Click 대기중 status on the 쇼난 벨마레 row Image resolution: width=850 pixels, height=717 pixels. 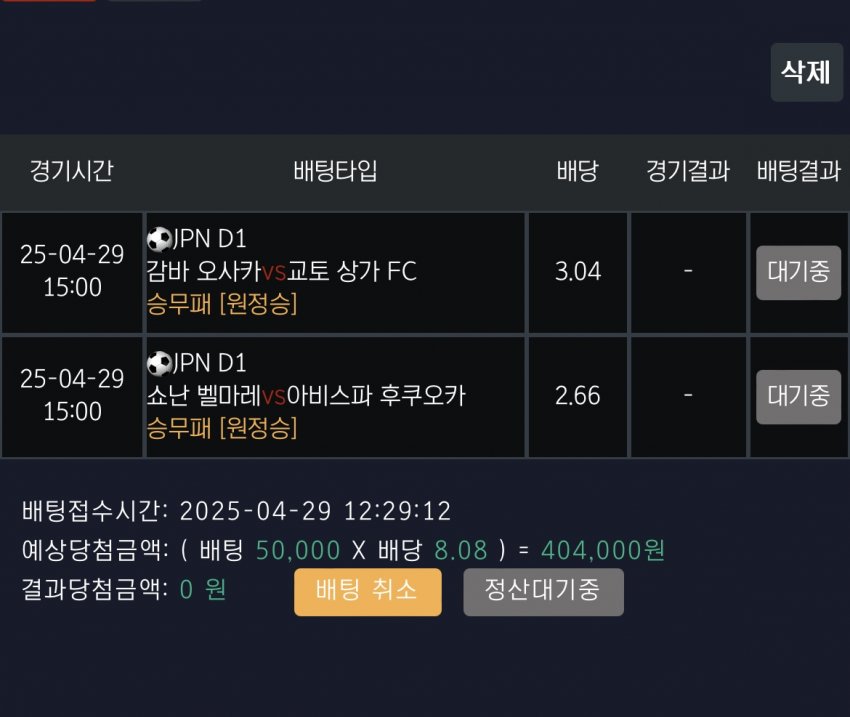798,397
